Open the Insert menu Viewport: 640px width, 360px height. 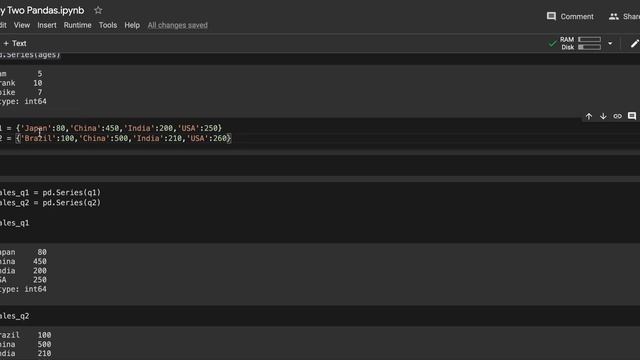click(x=47, y=25)
